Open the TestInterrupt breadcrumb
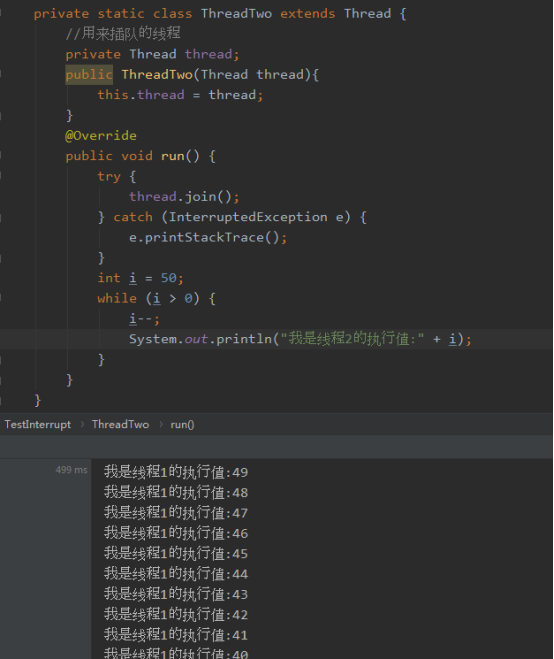554x659 pixels. point(38,424)
